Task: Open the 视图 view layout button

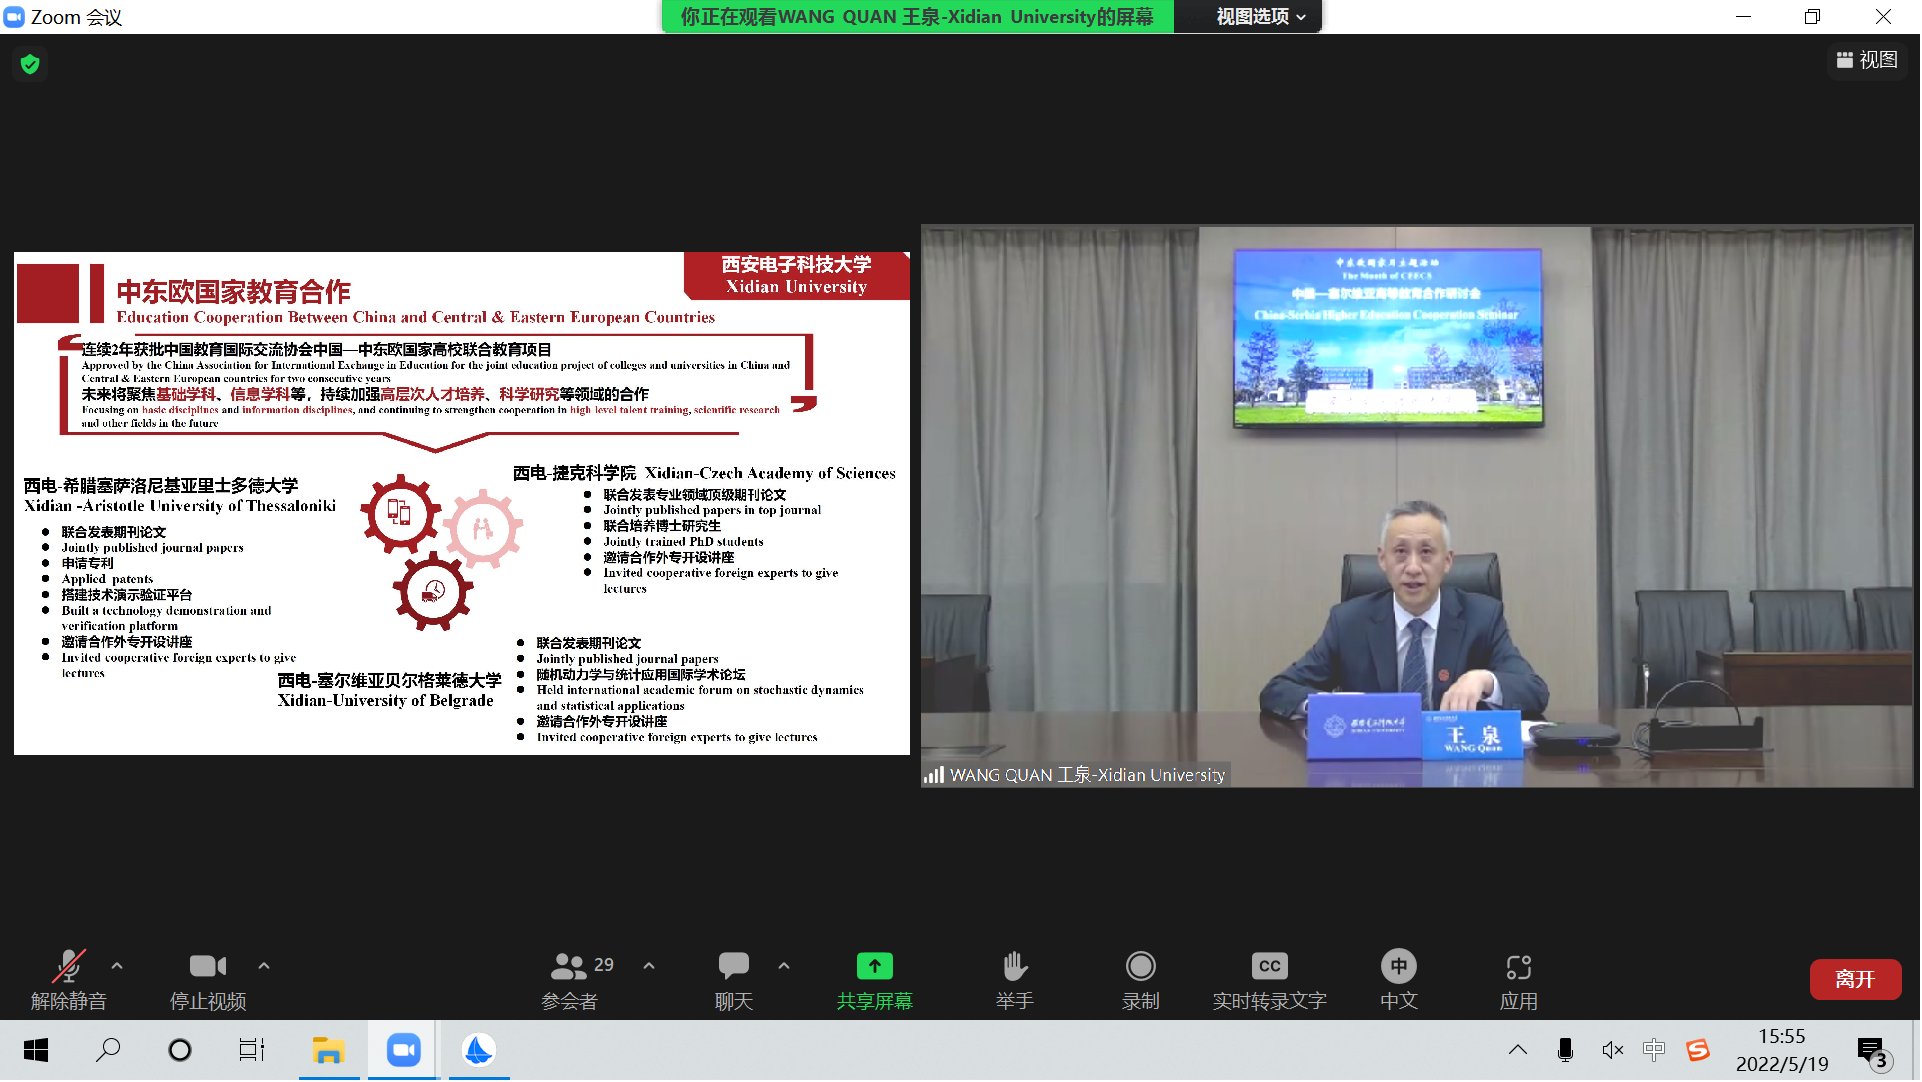Action: tap(1867, 60)
